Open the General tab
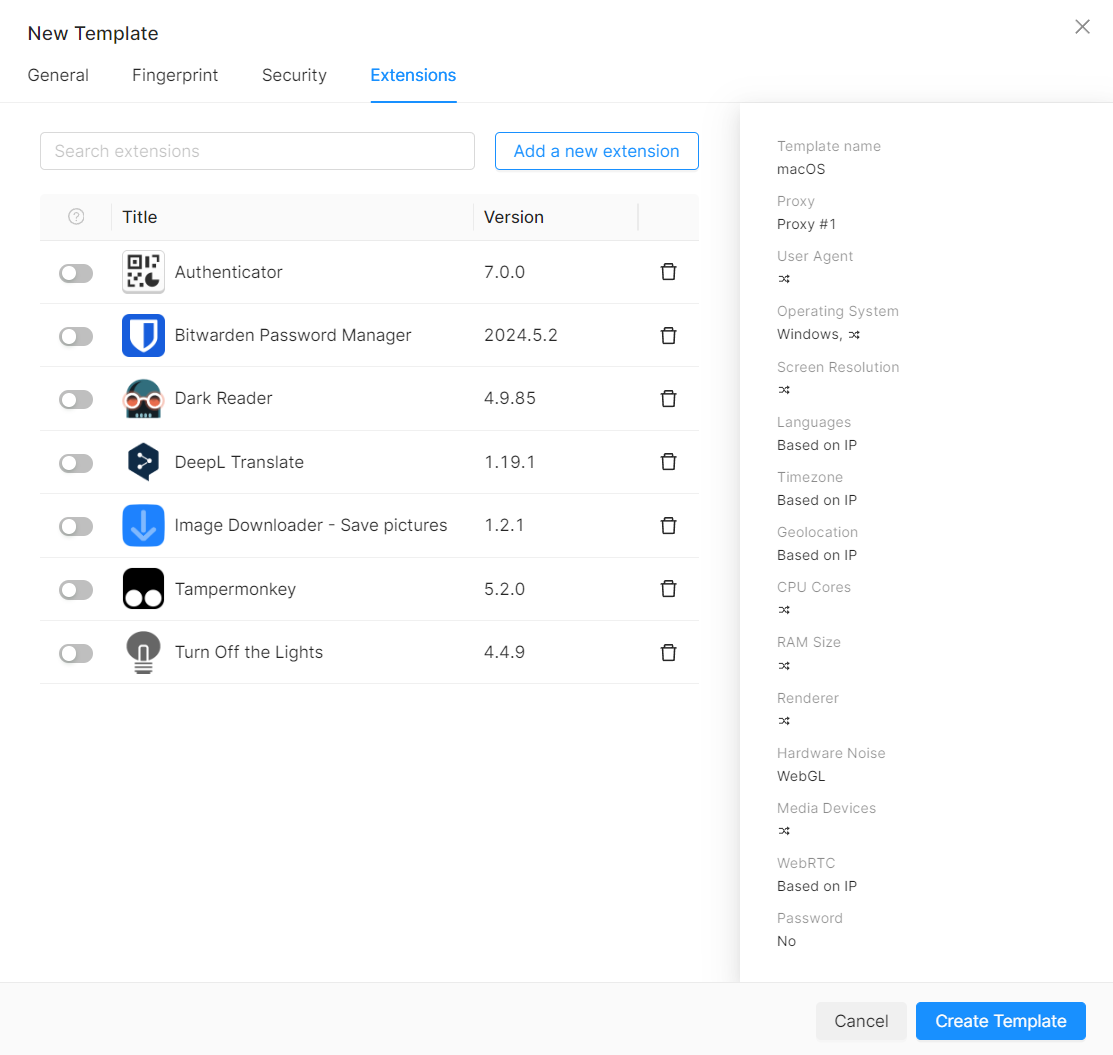The image size is (1113, 1055). [58, 75]
